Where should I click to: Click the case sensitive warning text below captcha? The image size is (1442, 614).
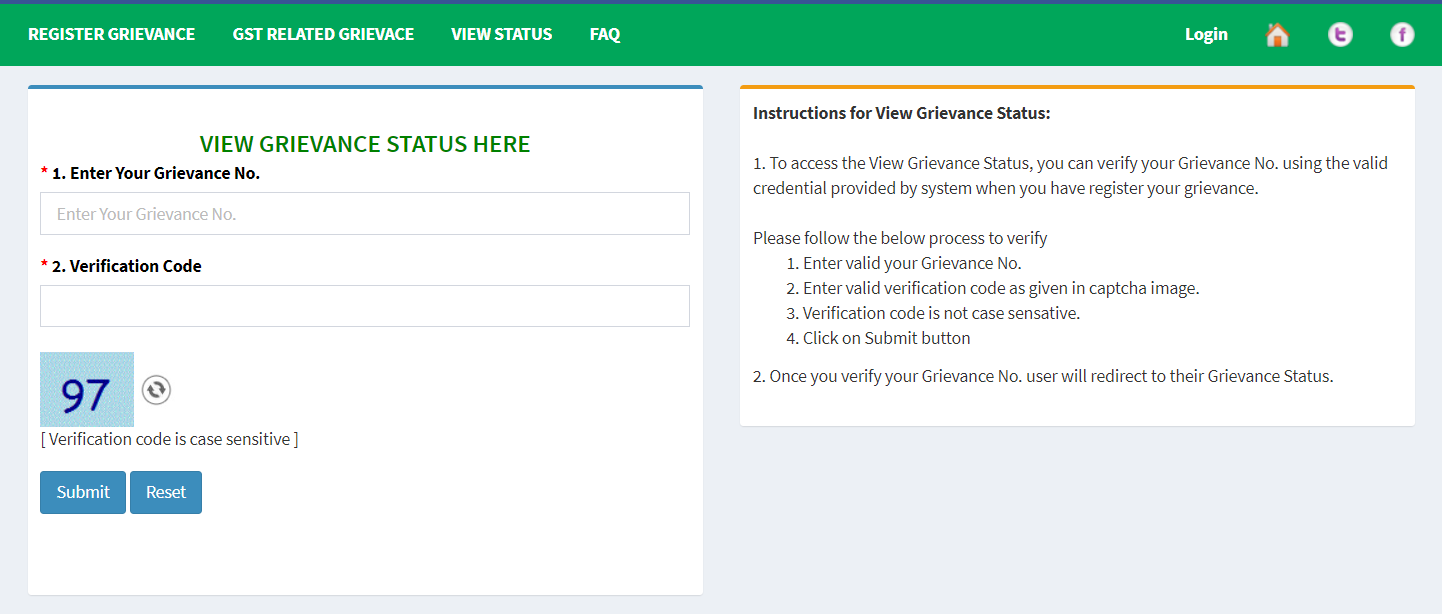coord(169,439)
